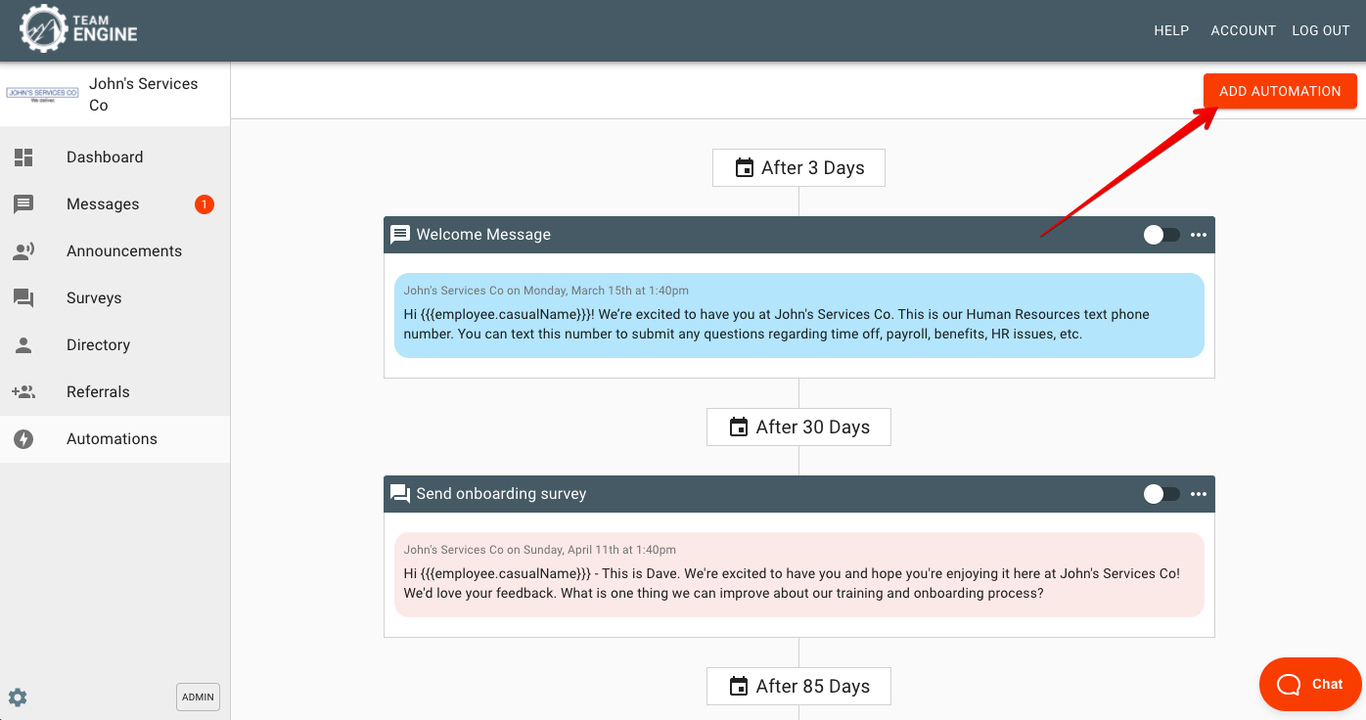Viewport: 1366px width, 720px height.
Task: Click the Team Engine logo
Action: pyautogui.click(x=78, y=30)
